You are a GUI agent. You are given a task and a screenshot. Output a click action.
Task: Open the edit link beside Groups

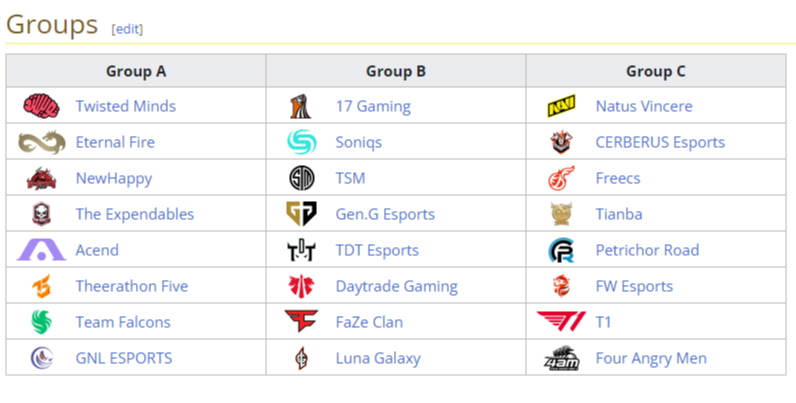pos(127,29)
